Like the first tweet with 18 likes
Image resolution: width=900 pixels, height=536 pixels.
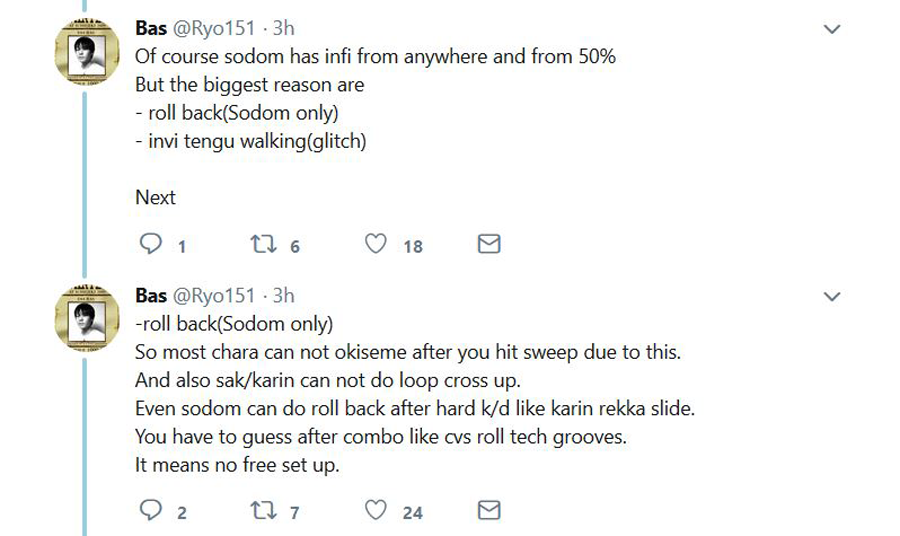tap(375, 244)
